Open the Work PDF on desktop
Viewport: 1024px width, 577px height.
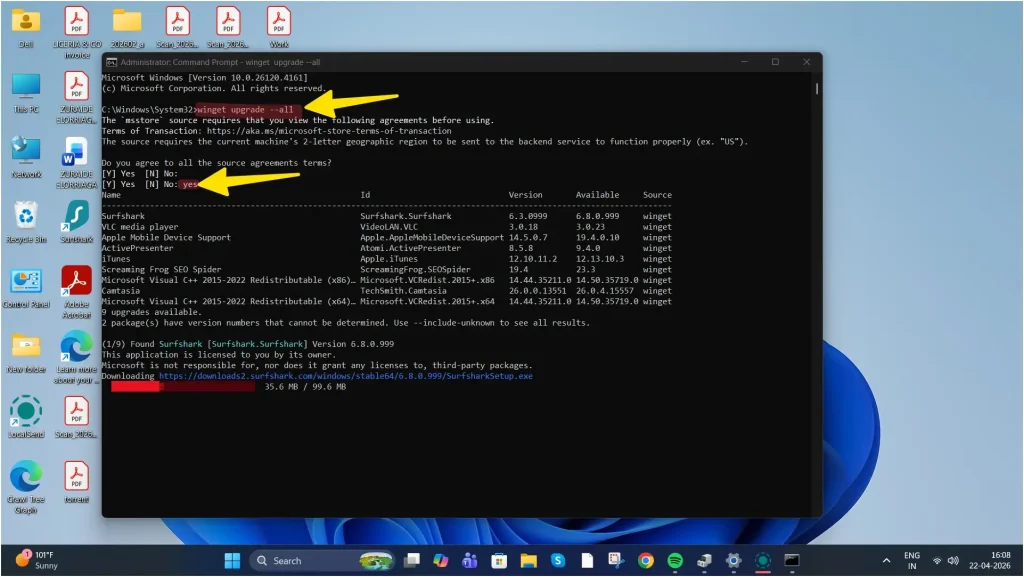279,27
